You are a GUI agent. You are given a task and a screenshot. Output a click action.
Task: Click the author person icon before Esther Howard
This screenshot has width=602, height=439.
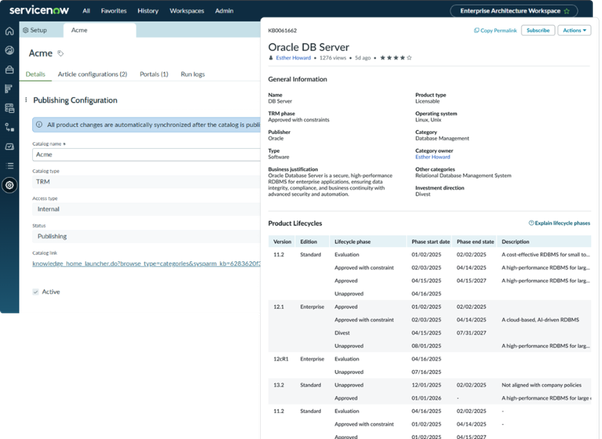271,58
